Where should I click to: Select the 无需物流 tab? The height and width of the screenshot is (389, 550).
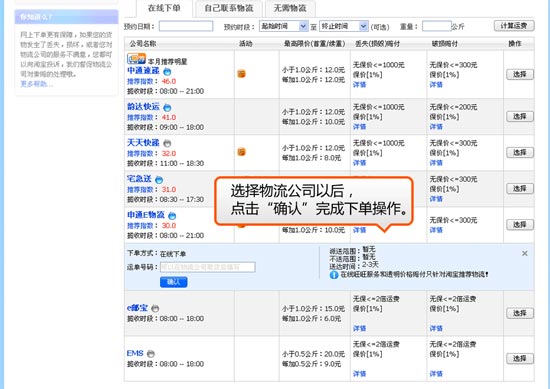click(290, 8)
